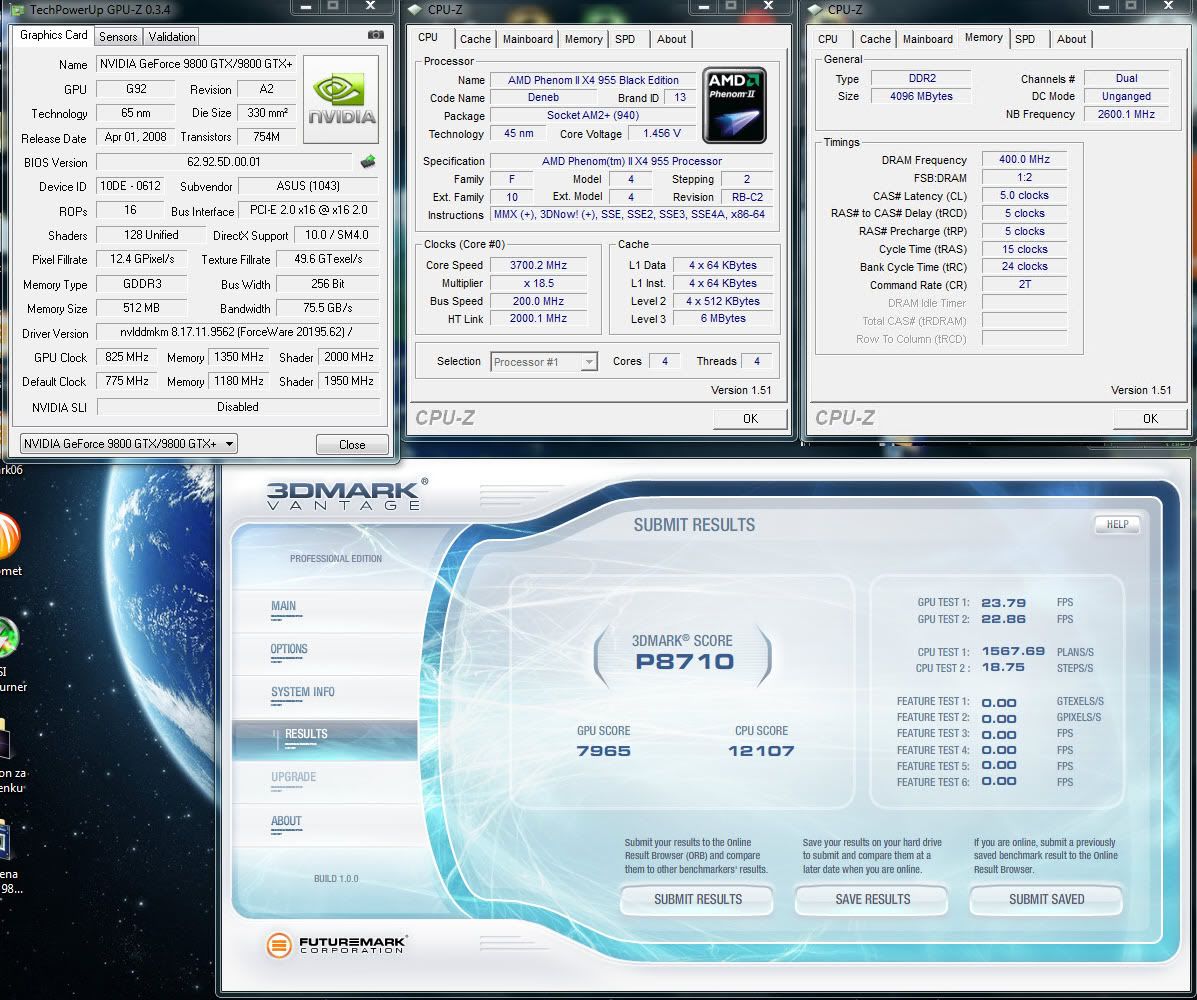The height and width of the screenshot is (1000, 1197).
Task: Switch to the Sensors tab in GPU-Z
Action: tap(118, 37)
